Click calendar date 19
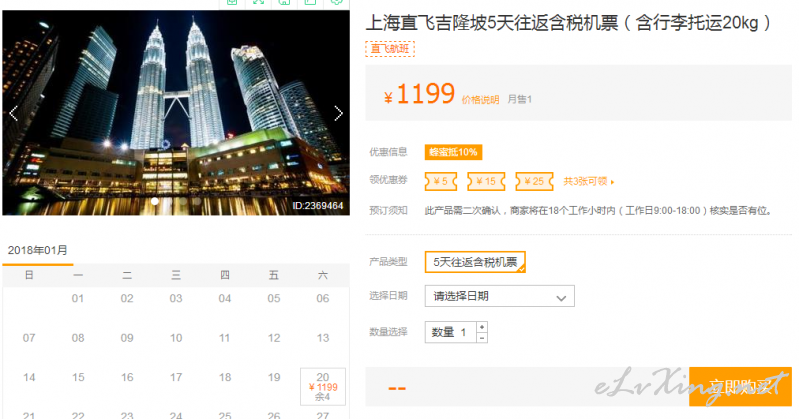This screenshot has width=799, height=419. pos(274,377)
